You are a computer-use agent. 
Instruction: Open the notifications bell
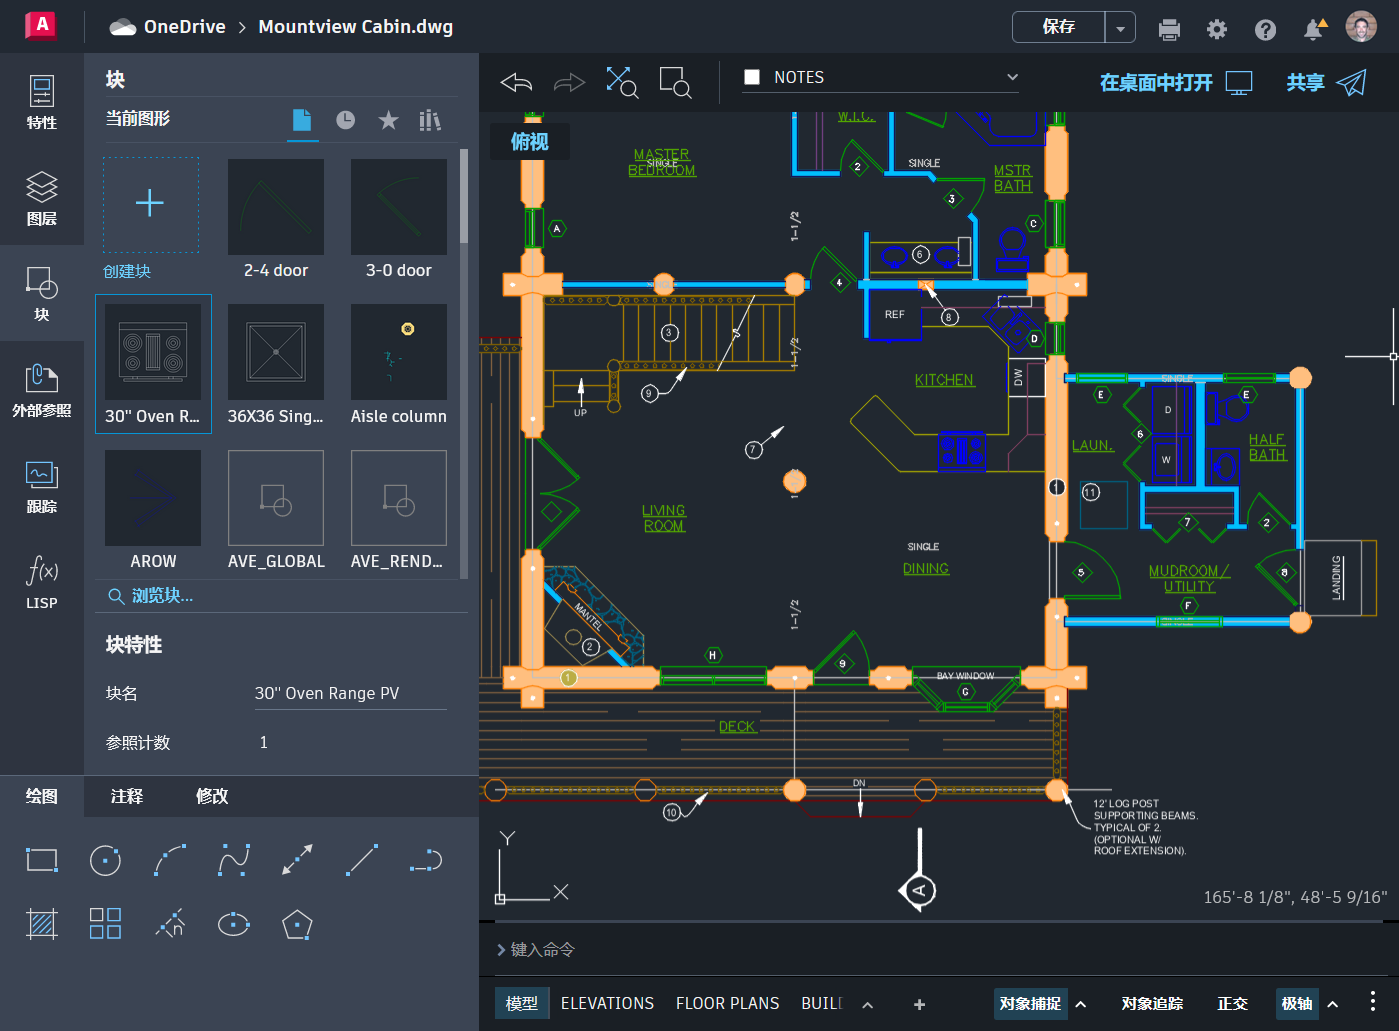[x=1314, y=29]
